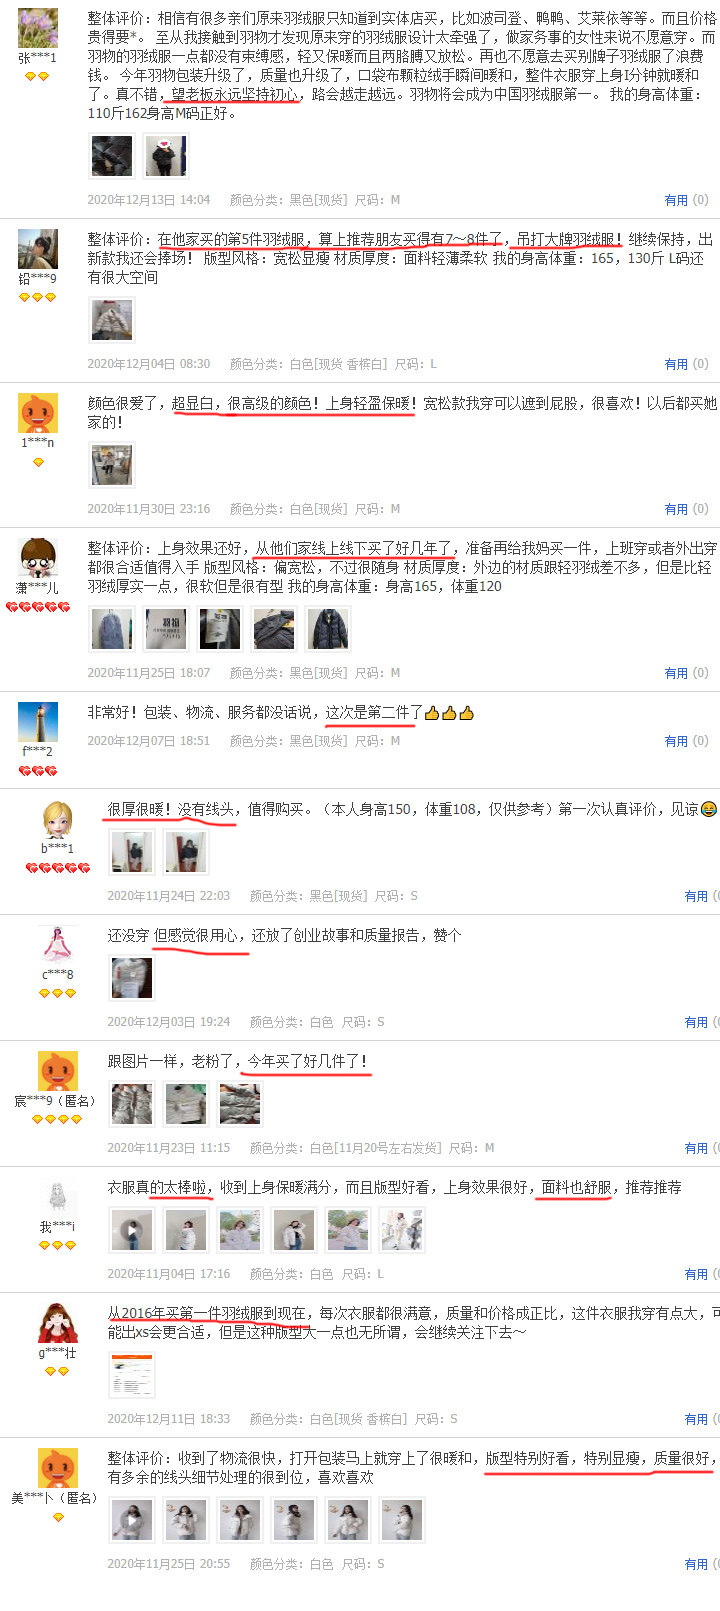Click avatar of reviewer 张***1
Image resolution: width=720 pixels, height=1611 pixels.
pyautogui.click(x=38, y=28)
